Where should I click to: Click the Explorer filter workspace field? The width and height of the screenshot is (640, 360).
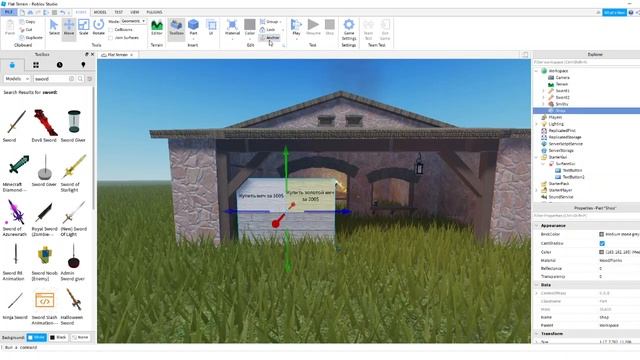[586, 62]
